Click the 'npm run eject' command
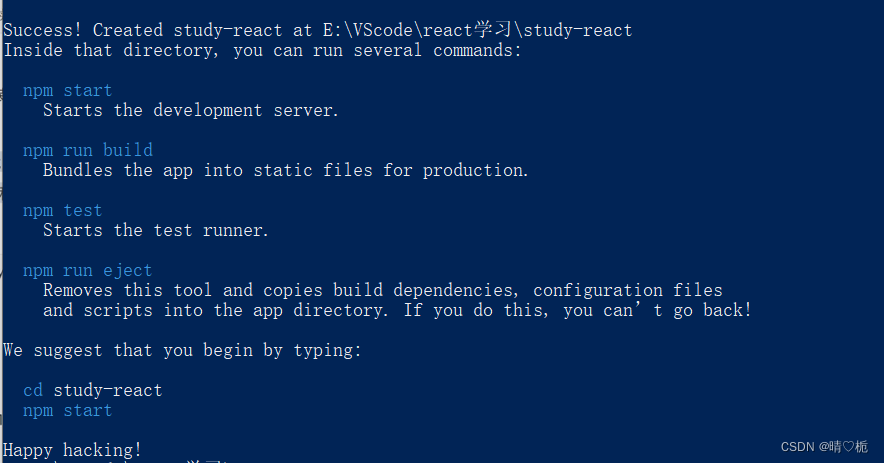 click(88, 270)
